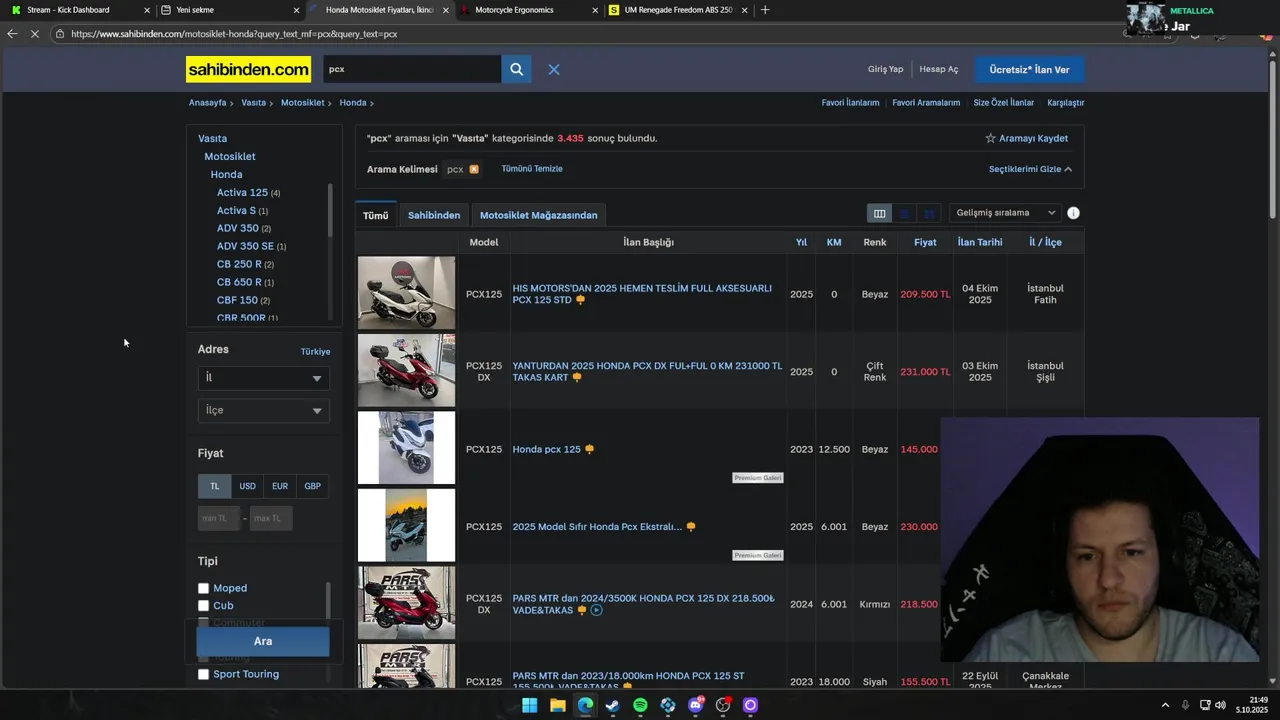Clear search with the blue X icon
The width and height of the screenshot is (1280, 720).
pyautogui.click(x=553, y=69)
